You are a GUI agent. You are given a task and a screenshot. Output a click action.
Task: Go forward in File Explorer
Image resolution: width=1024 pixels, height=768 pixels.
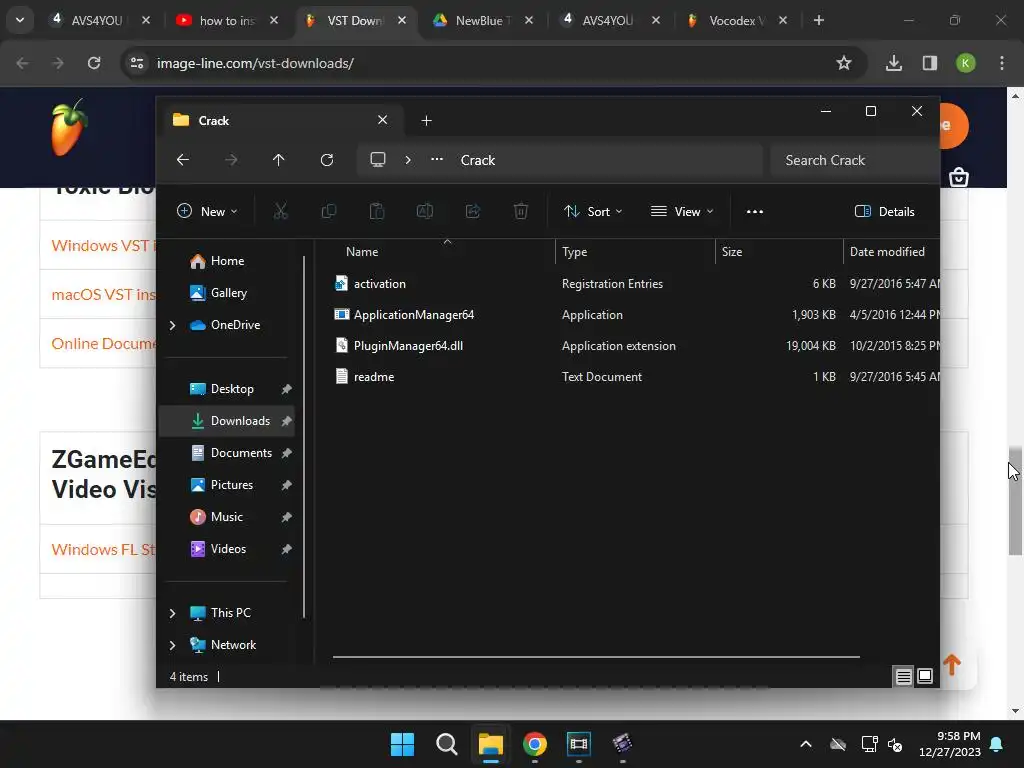(231, 160)
